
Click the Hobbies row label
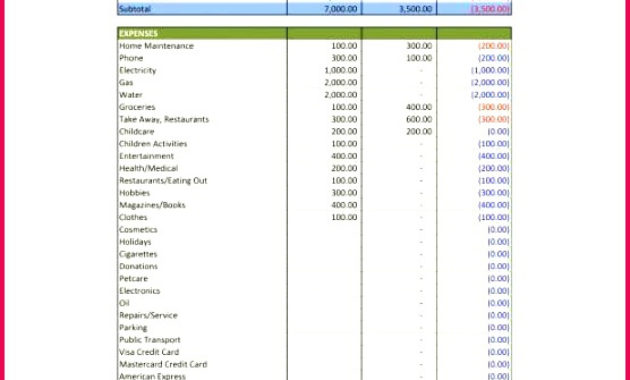(134, 193)
